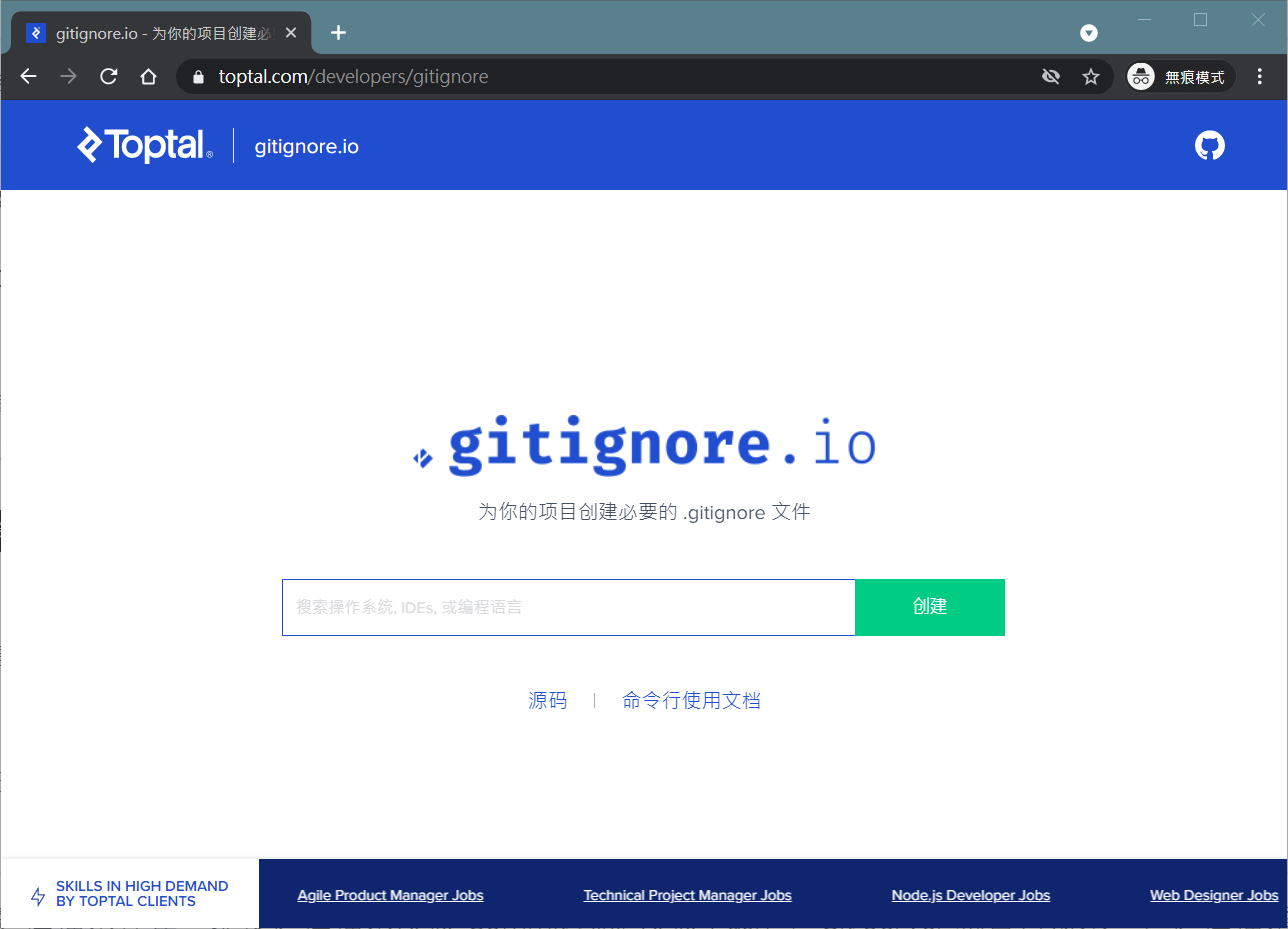Open the GitHub icon in header
This screenshot has height=929, width=1288.
pos(1209,146)
